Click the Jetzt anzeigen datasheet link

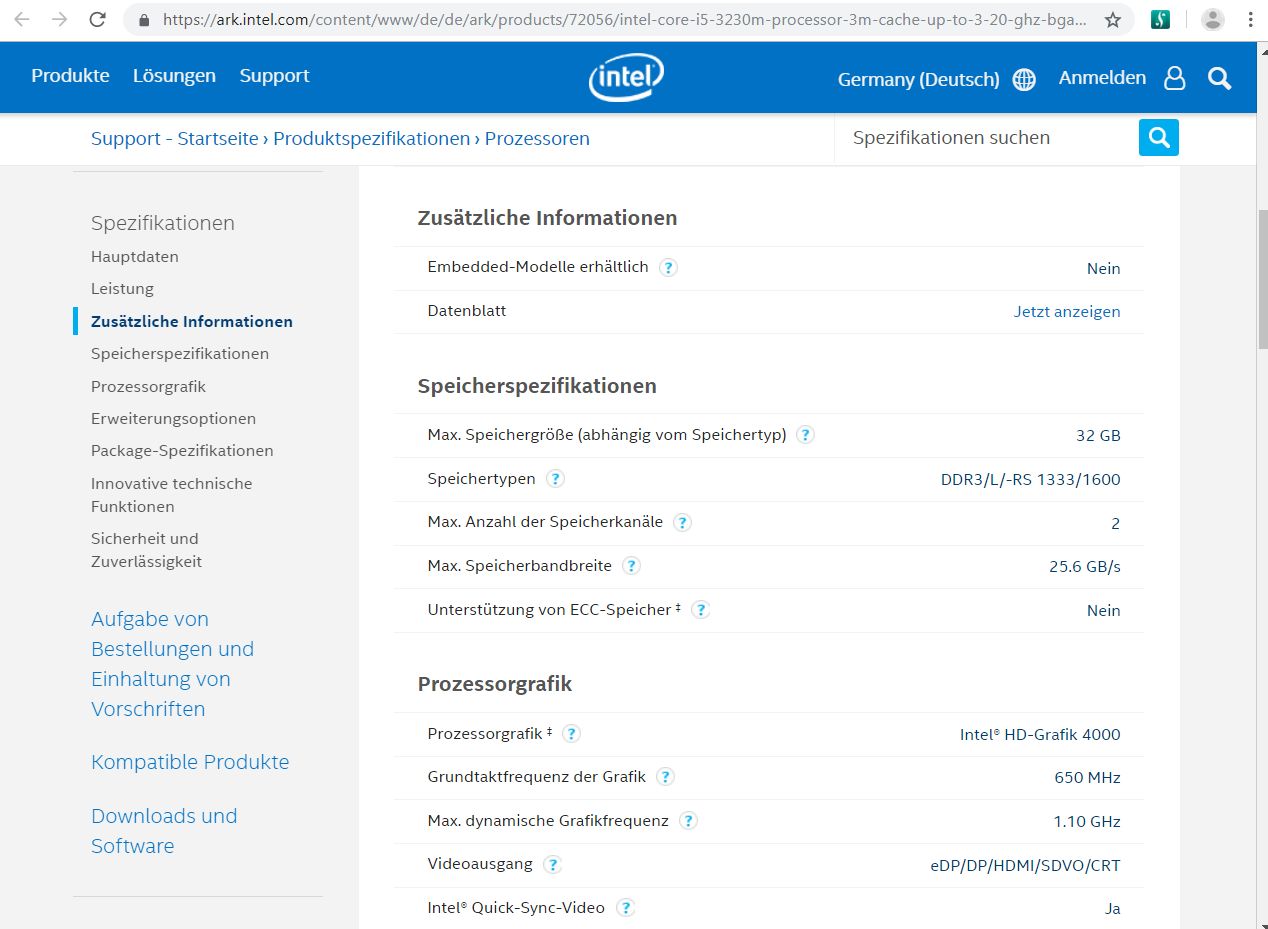(x=1066, y=311)
